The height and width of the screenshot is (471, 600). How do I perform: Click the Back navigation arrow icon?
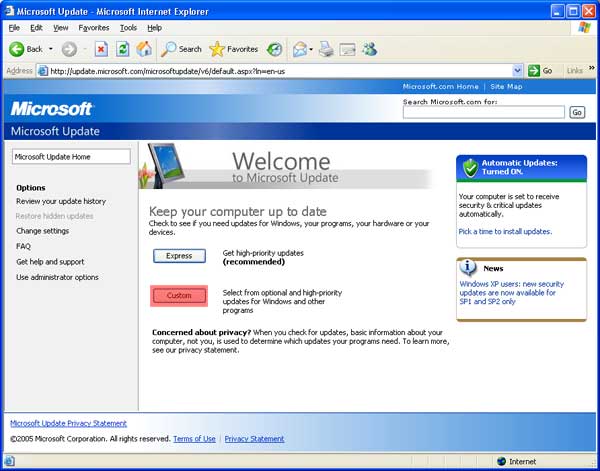click(x=16, y=49)
